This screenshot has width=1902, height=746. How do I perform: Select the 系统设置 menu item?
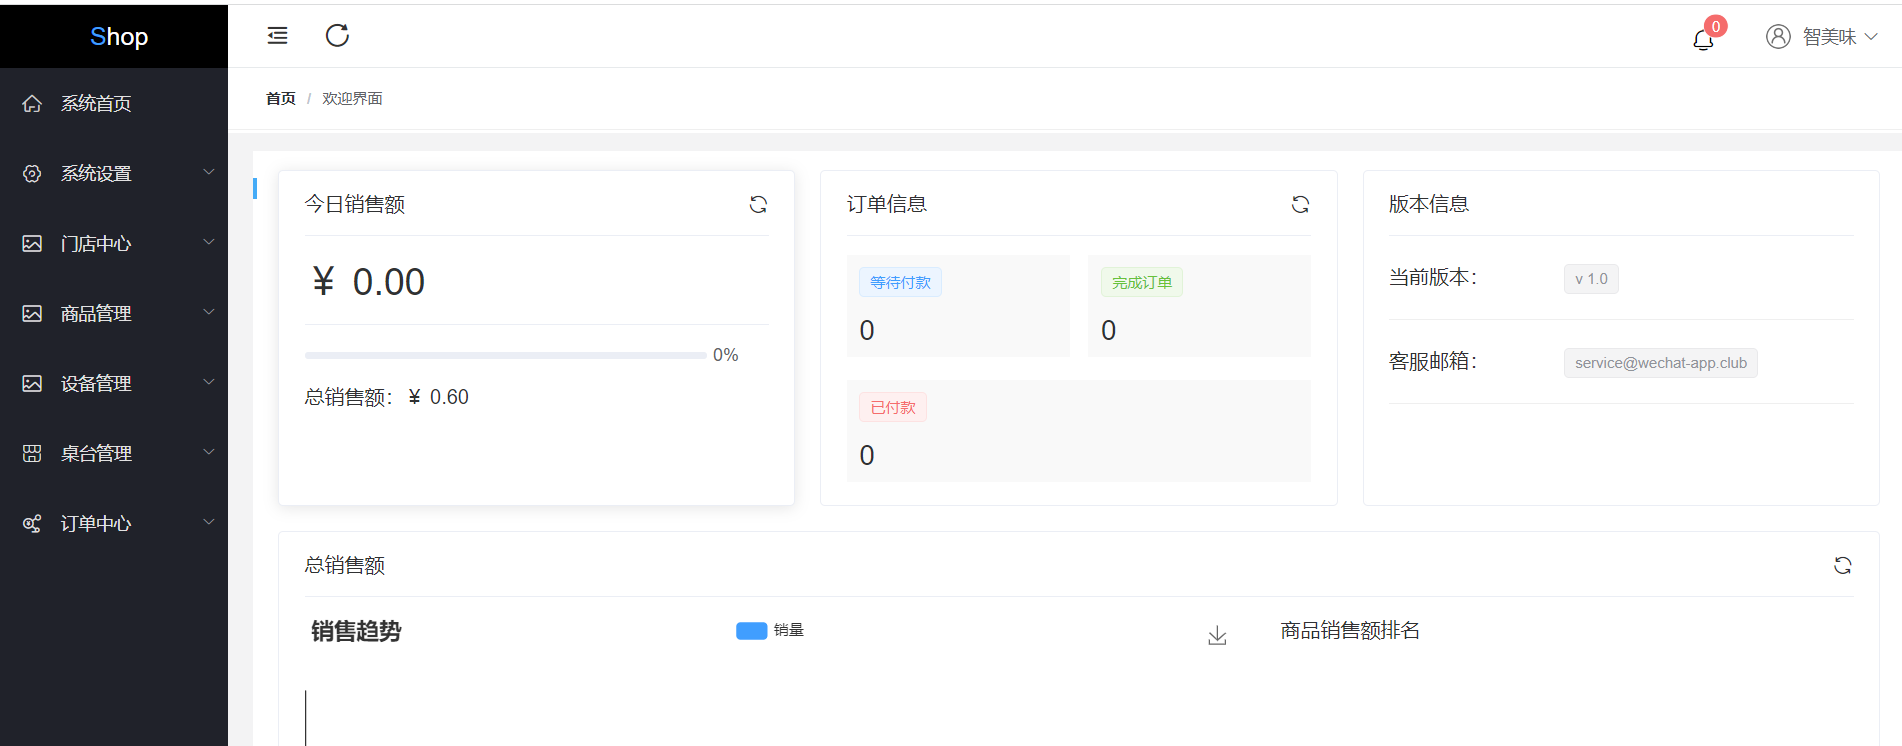click(x=114, y=173)
